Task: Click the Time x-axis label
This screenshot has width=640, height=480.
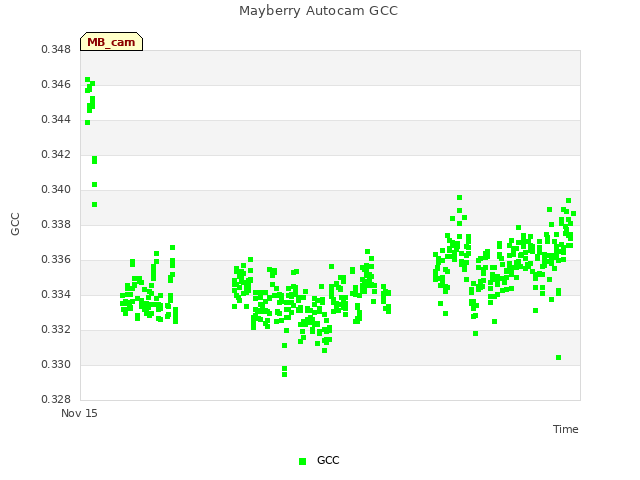Action: pyautogui.click(x=565, y=429)
